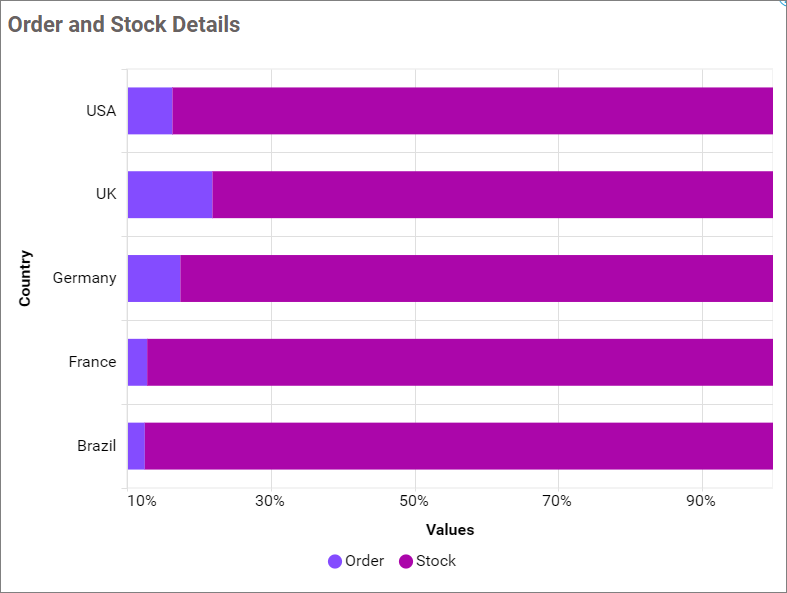Click the Country axis title

[x=25, y=278]
